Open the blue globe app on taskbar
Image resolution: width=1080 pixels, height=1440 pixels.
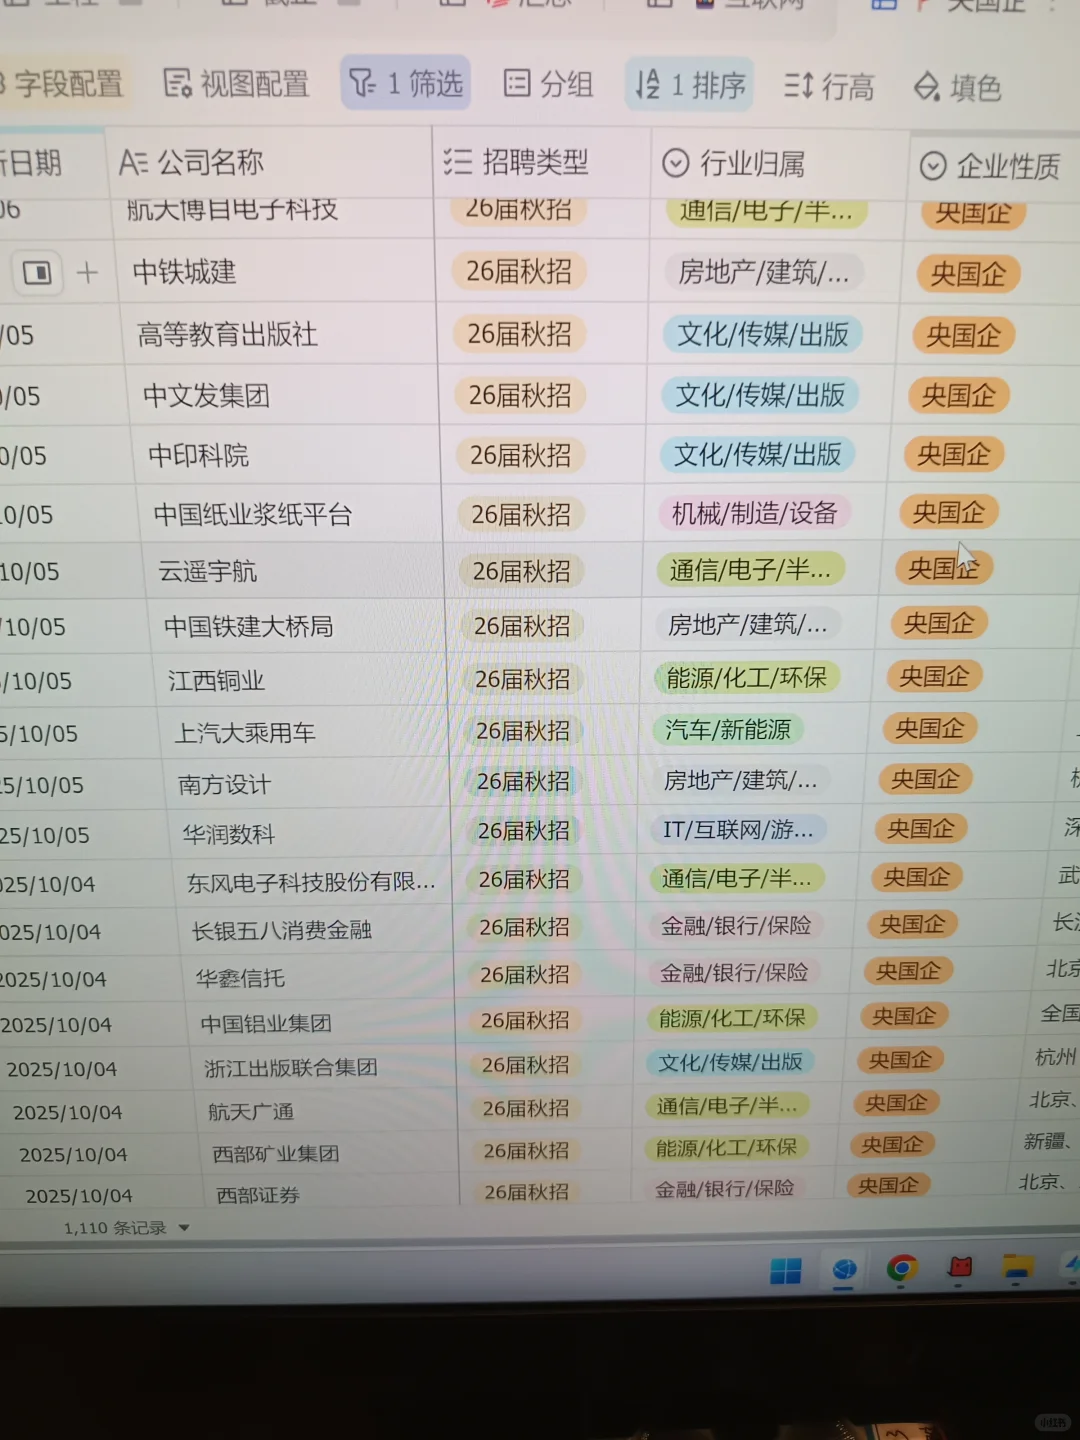[845, 1269]
